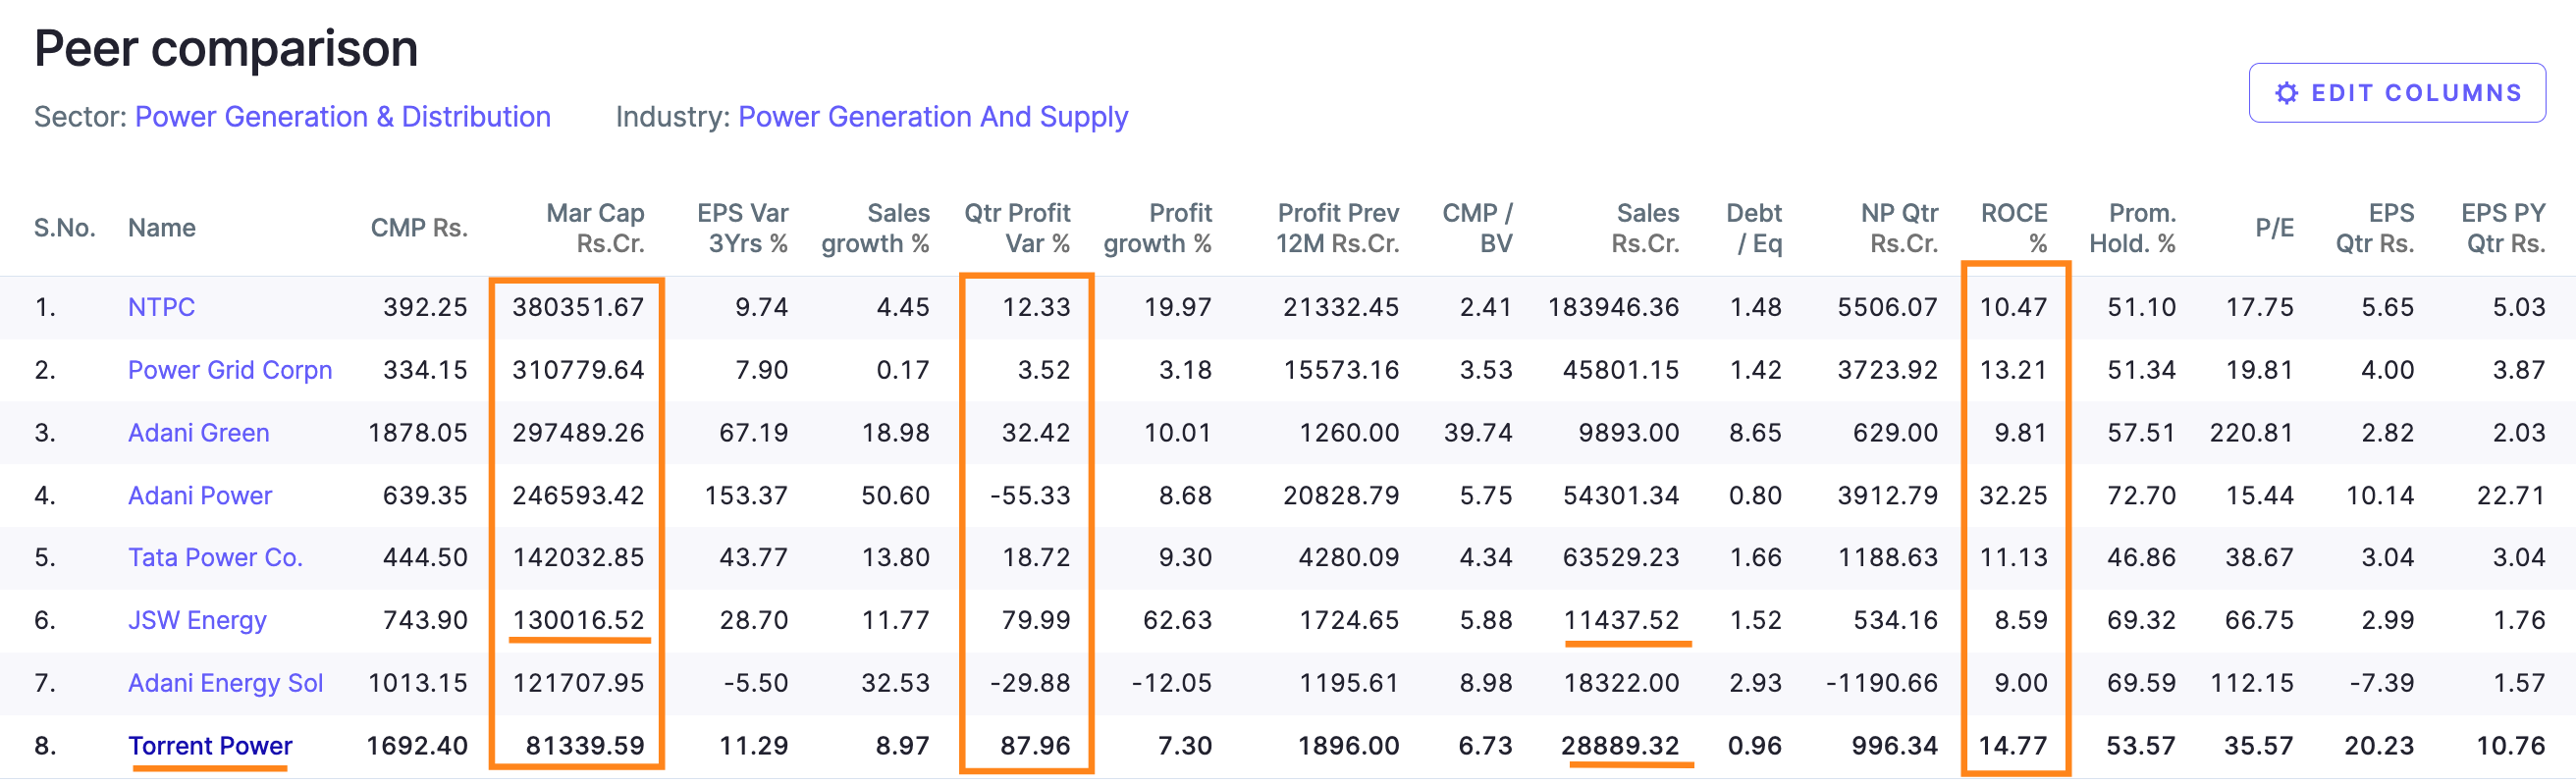Select Adani Green market cap 297489.26

[x=578, y=433]
